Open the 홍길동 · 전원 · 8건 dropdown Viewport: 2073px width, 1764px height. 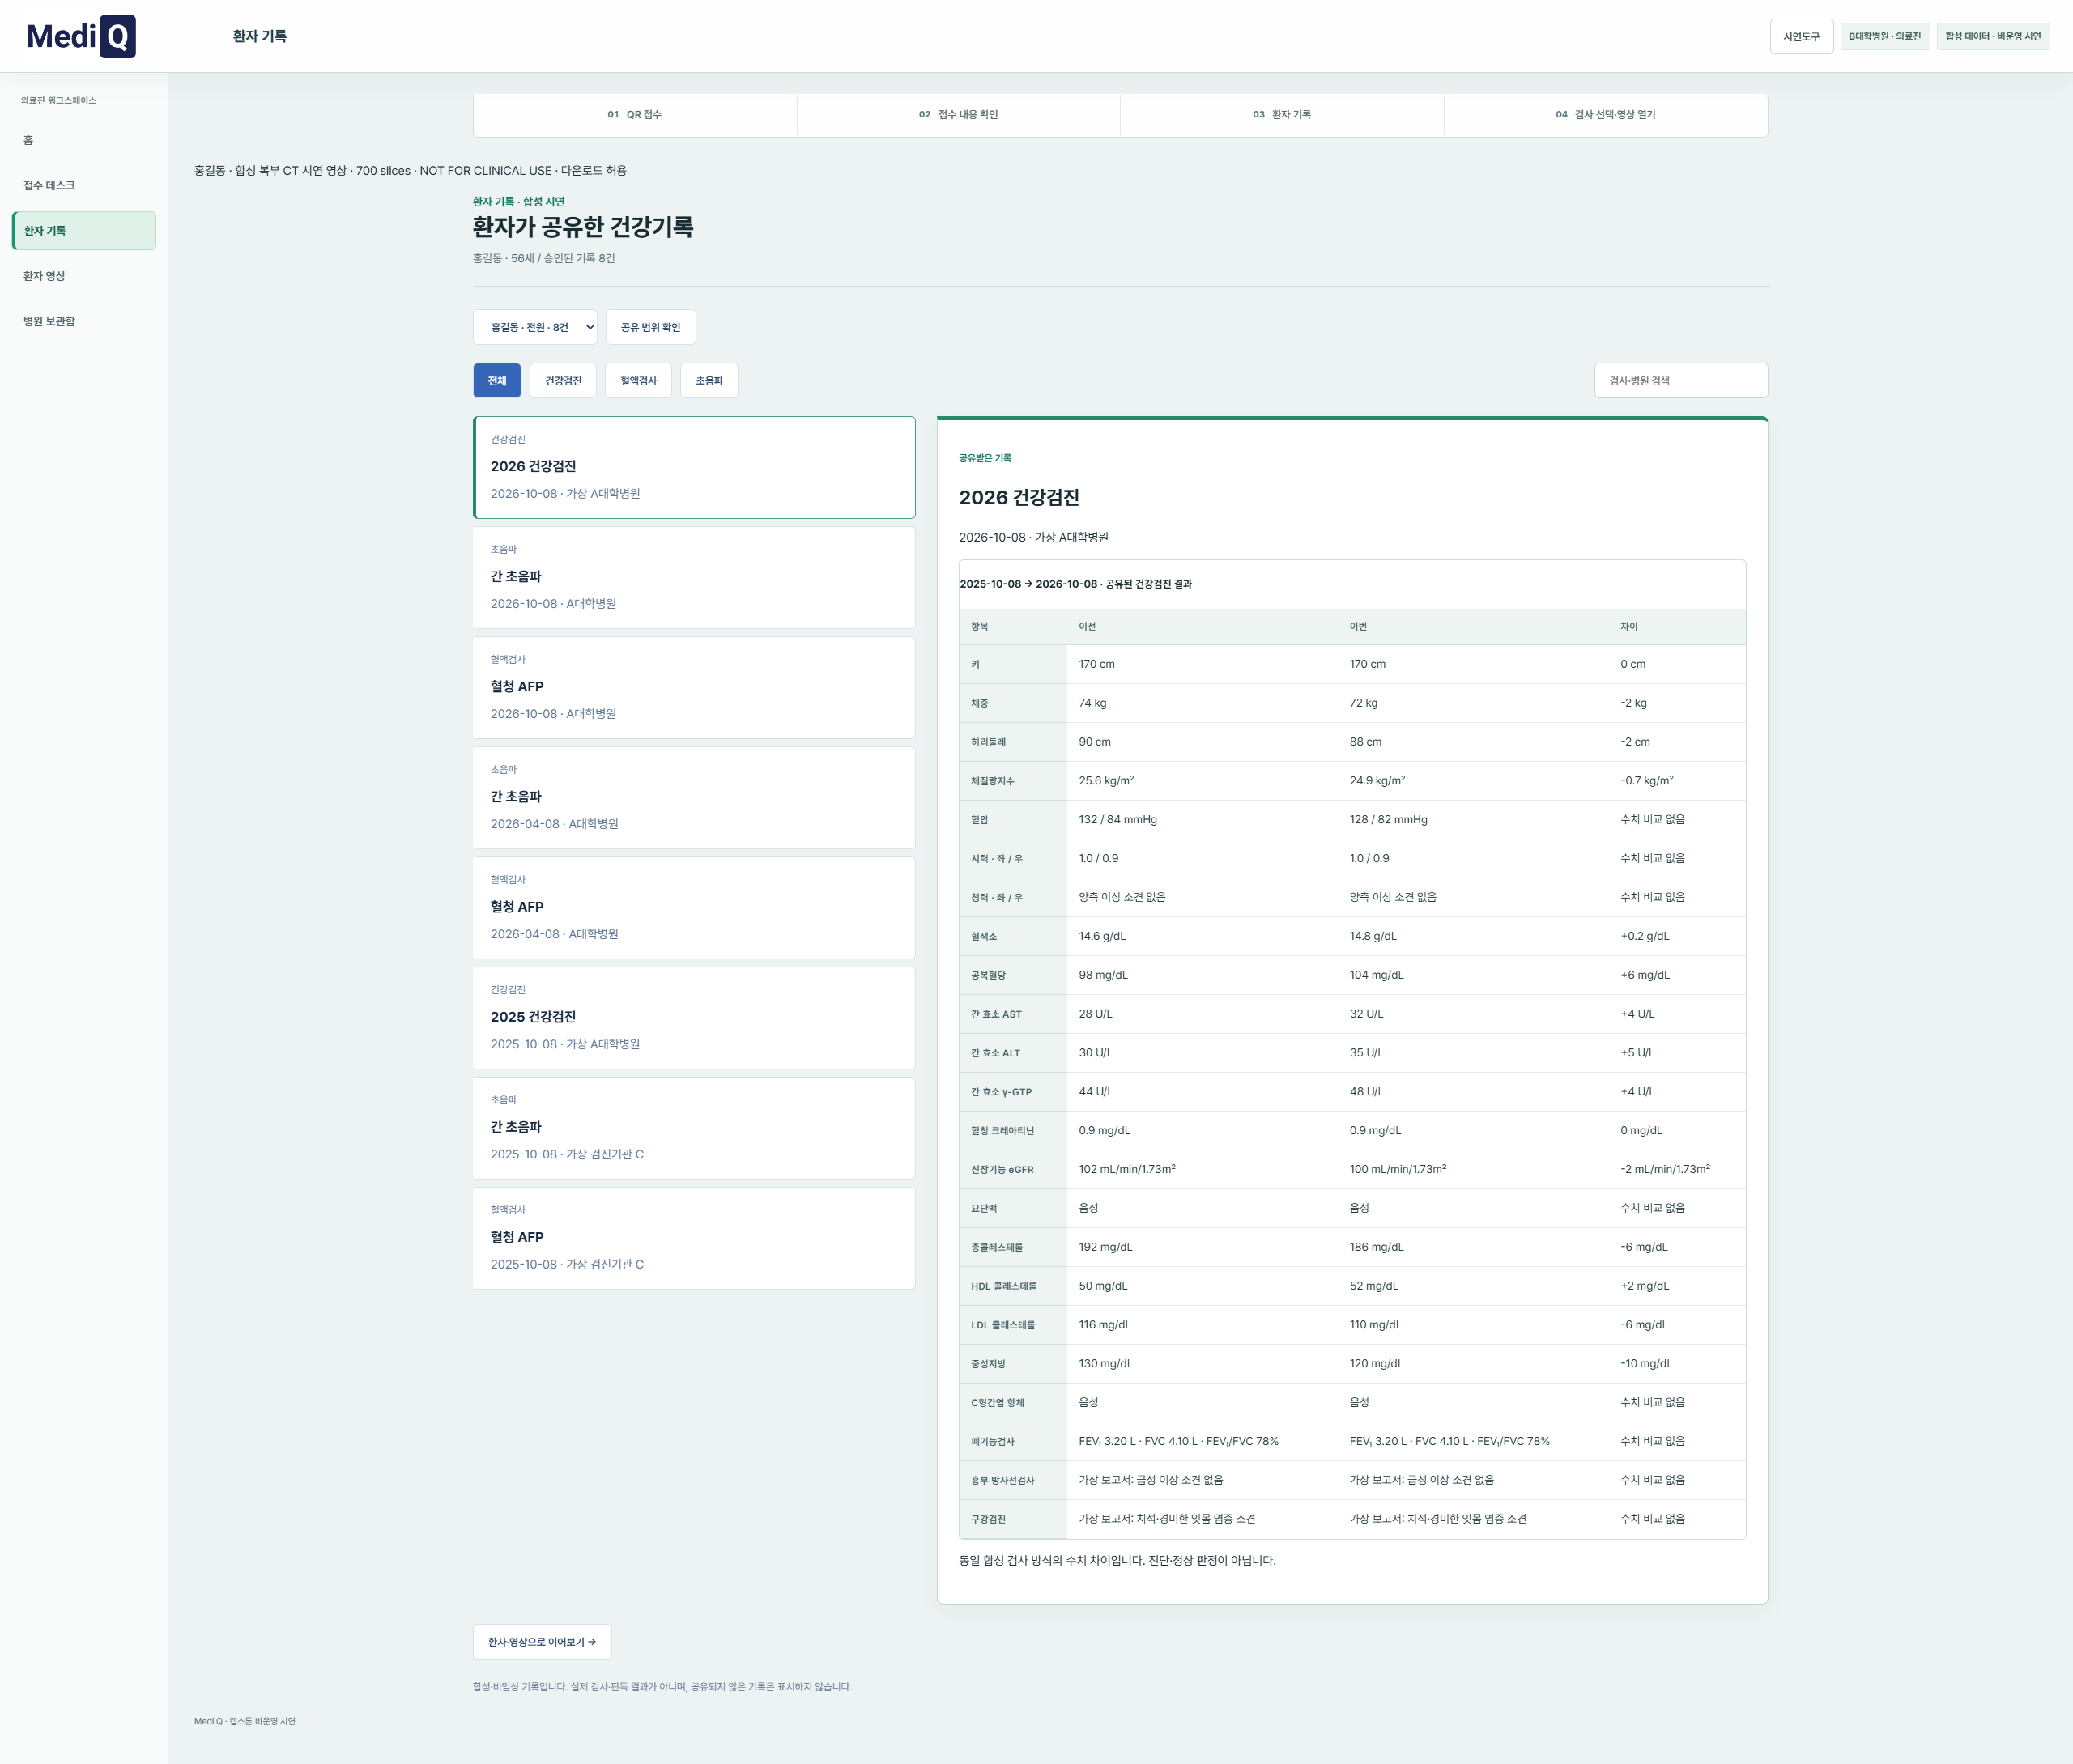(x=535, y=327)
